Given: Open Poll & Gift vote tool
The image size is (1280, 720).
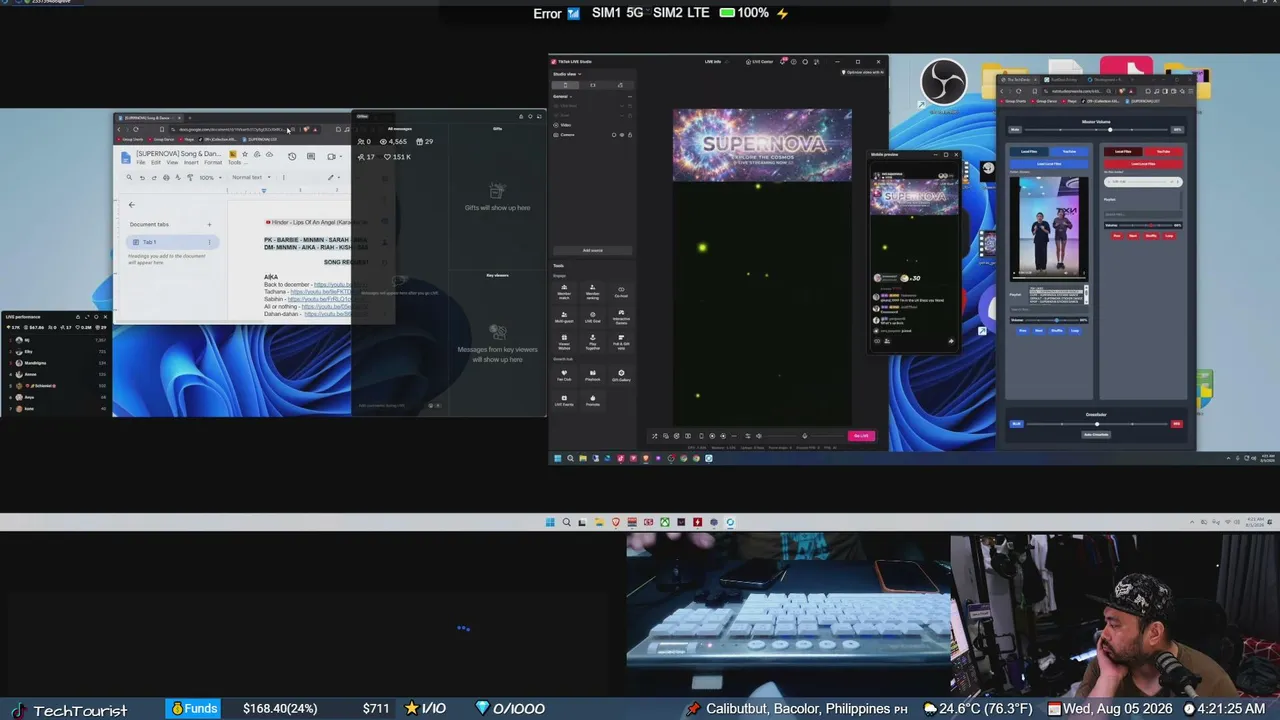Looking at the screenshot, I should tap(621, 341).
